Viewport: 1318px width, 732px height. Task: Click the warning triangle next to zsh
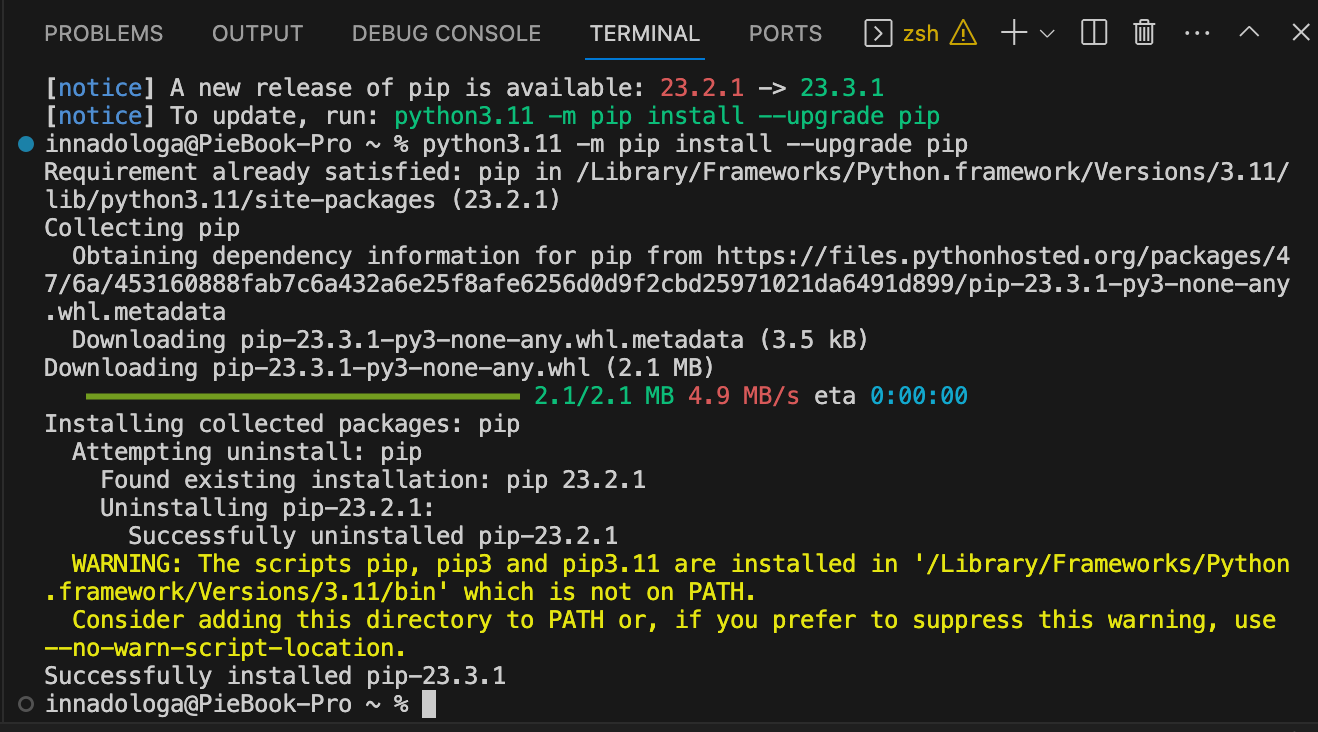point(962,32)
